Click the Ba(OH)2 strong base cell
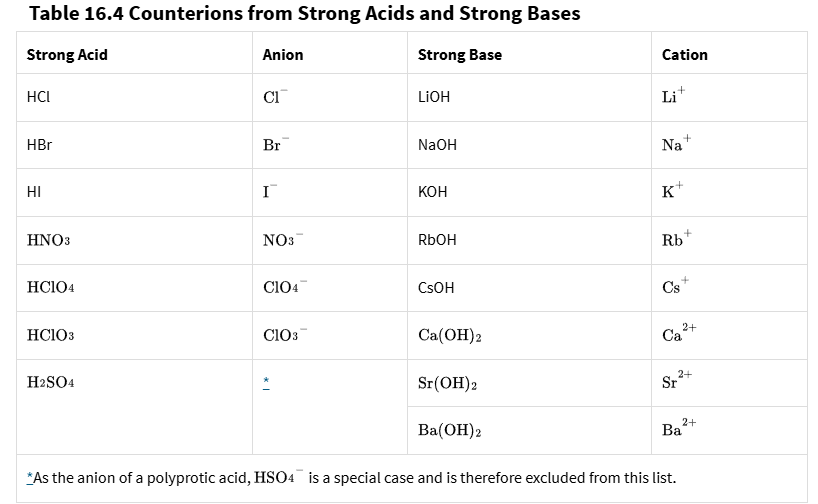This screenshot has height=504, width=818. tap(450, 430)
